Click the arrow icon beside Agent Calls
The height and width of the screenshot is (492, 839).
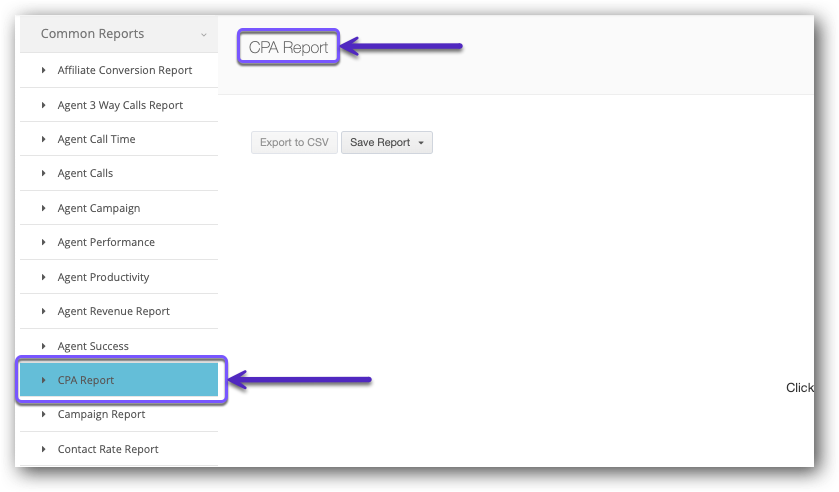44,173
